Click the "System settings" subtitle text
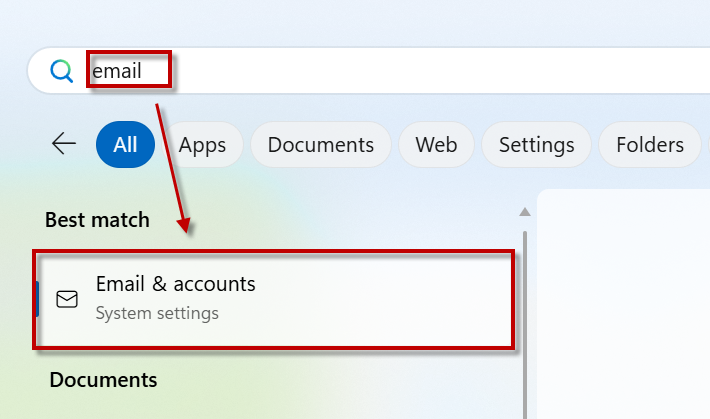The image size is (710, 419). coord(157,313)
